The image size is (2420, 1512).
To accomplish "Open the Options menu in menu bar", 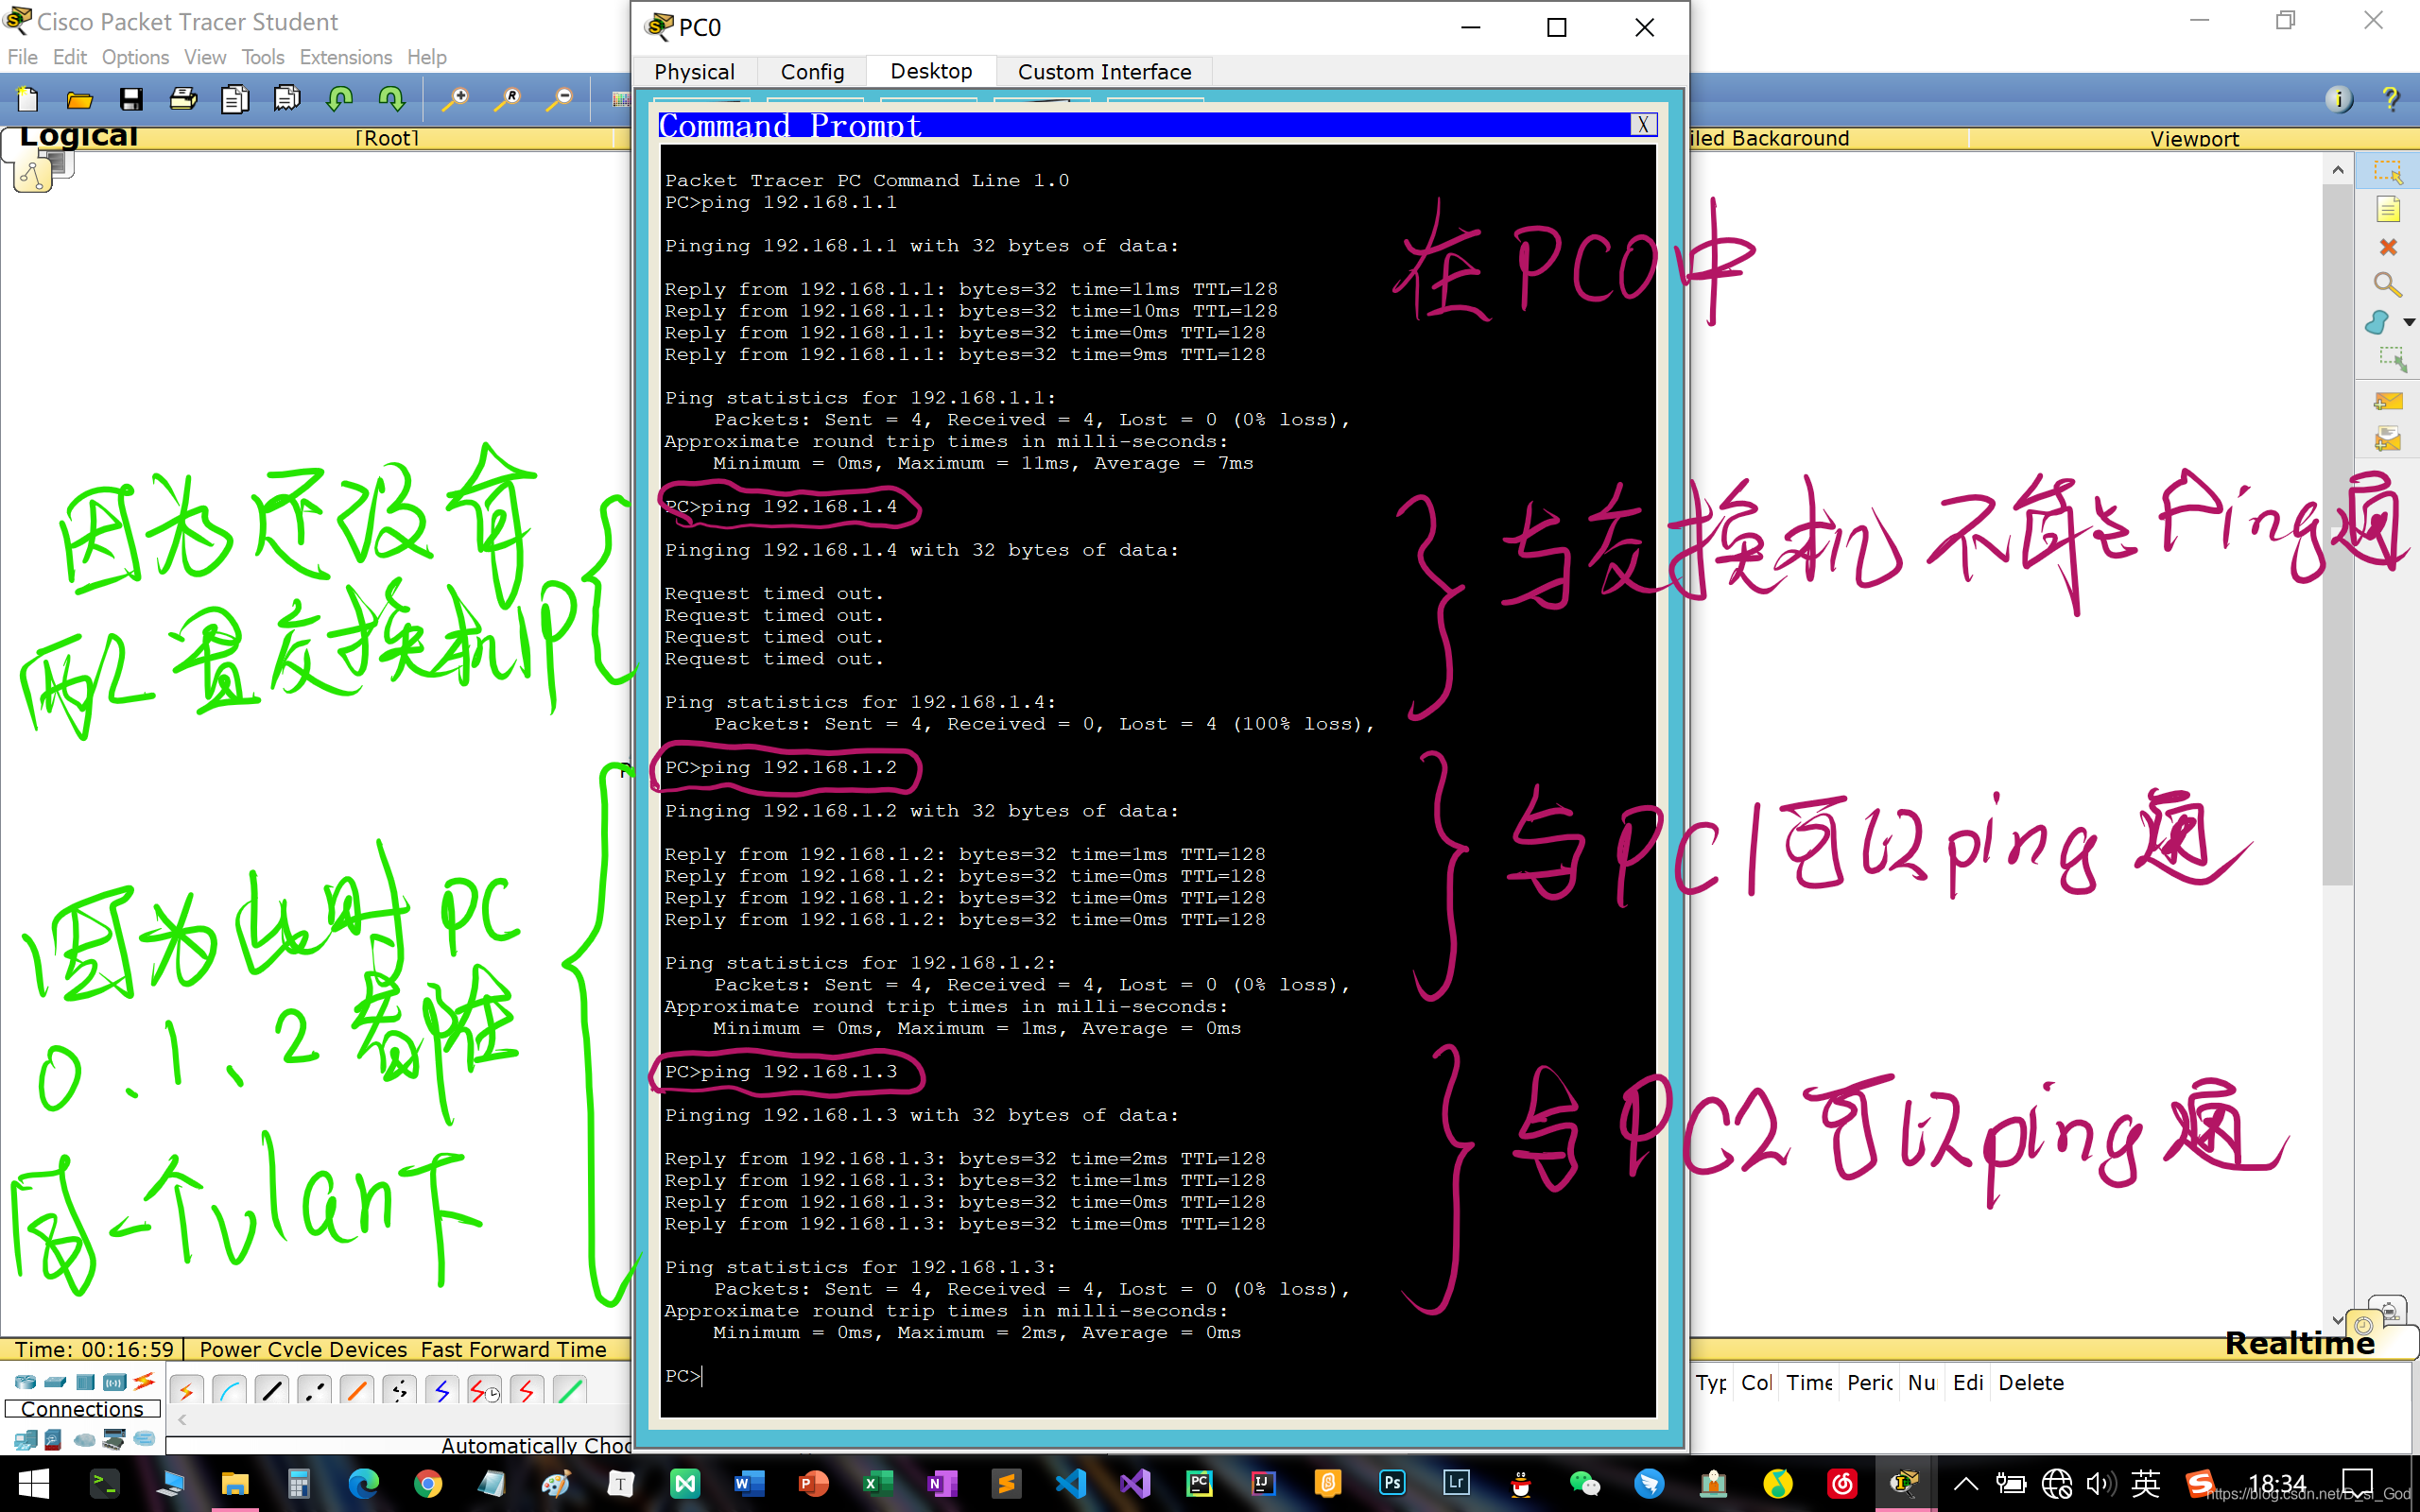I will pyautogui.click(x=134, y=58).
